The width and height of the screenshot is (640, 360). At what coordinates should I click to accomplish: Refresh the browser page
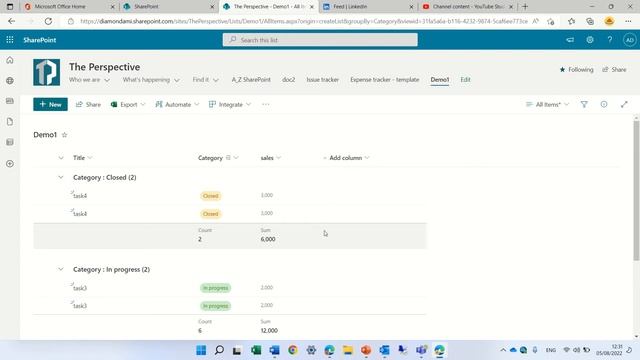pos(48,21)
